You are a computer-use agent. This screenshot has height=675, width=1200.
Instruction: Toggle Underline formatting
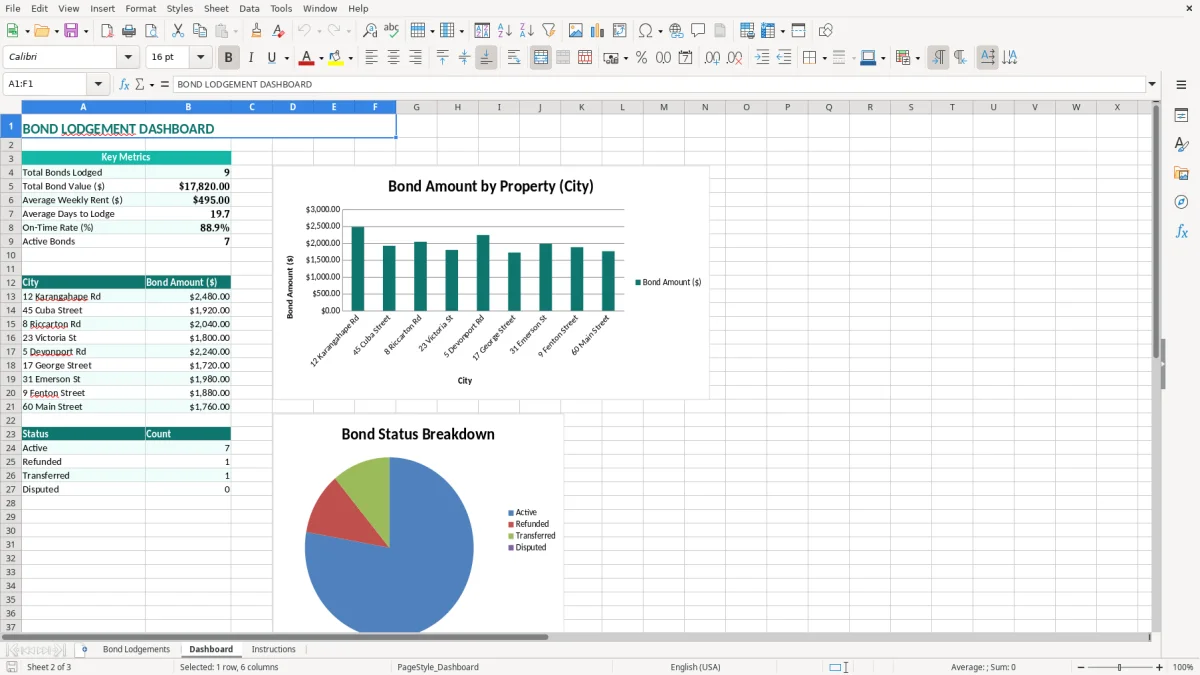(x=271, y=58)
